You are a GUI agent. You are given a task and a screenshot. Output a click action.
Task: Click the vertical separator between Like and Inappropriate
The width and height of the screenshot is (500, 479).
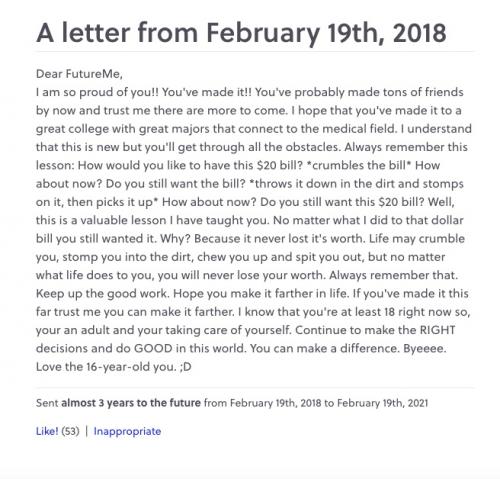point(87,431)
